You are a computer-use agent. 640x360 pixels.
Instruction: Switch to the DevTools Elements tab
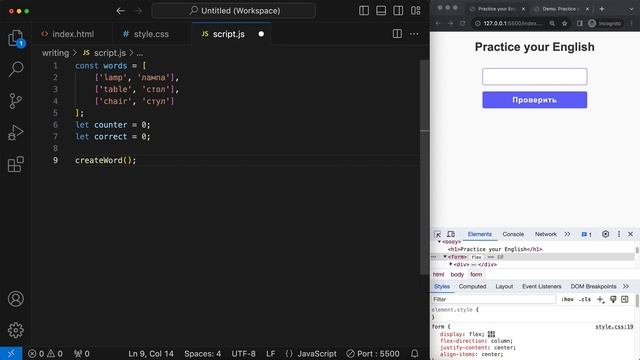coord(480,234)
